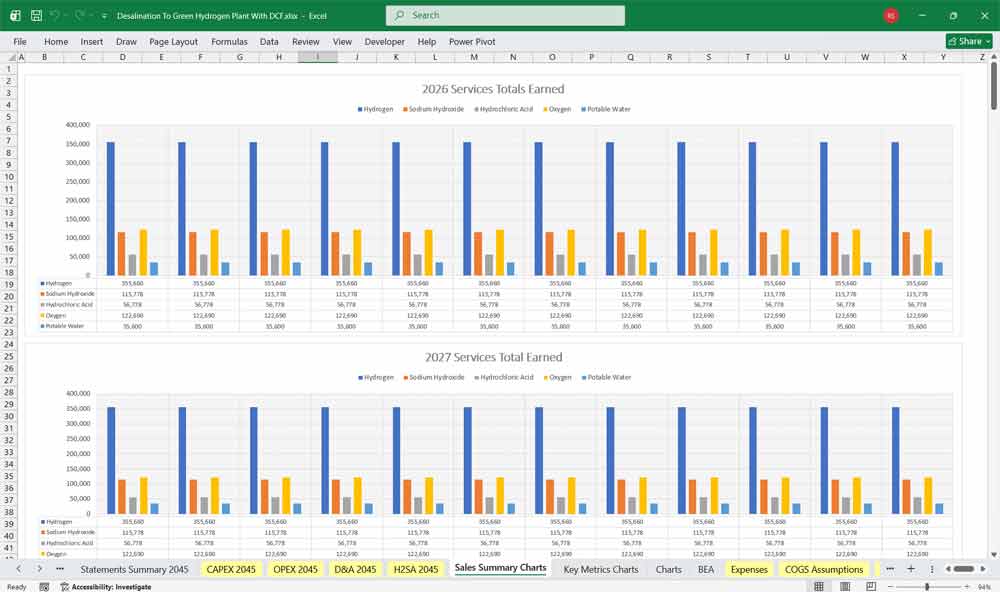Switch to Normal view from the status bar
Viewport: 1000px width, 592px height.
pos(818,584)
